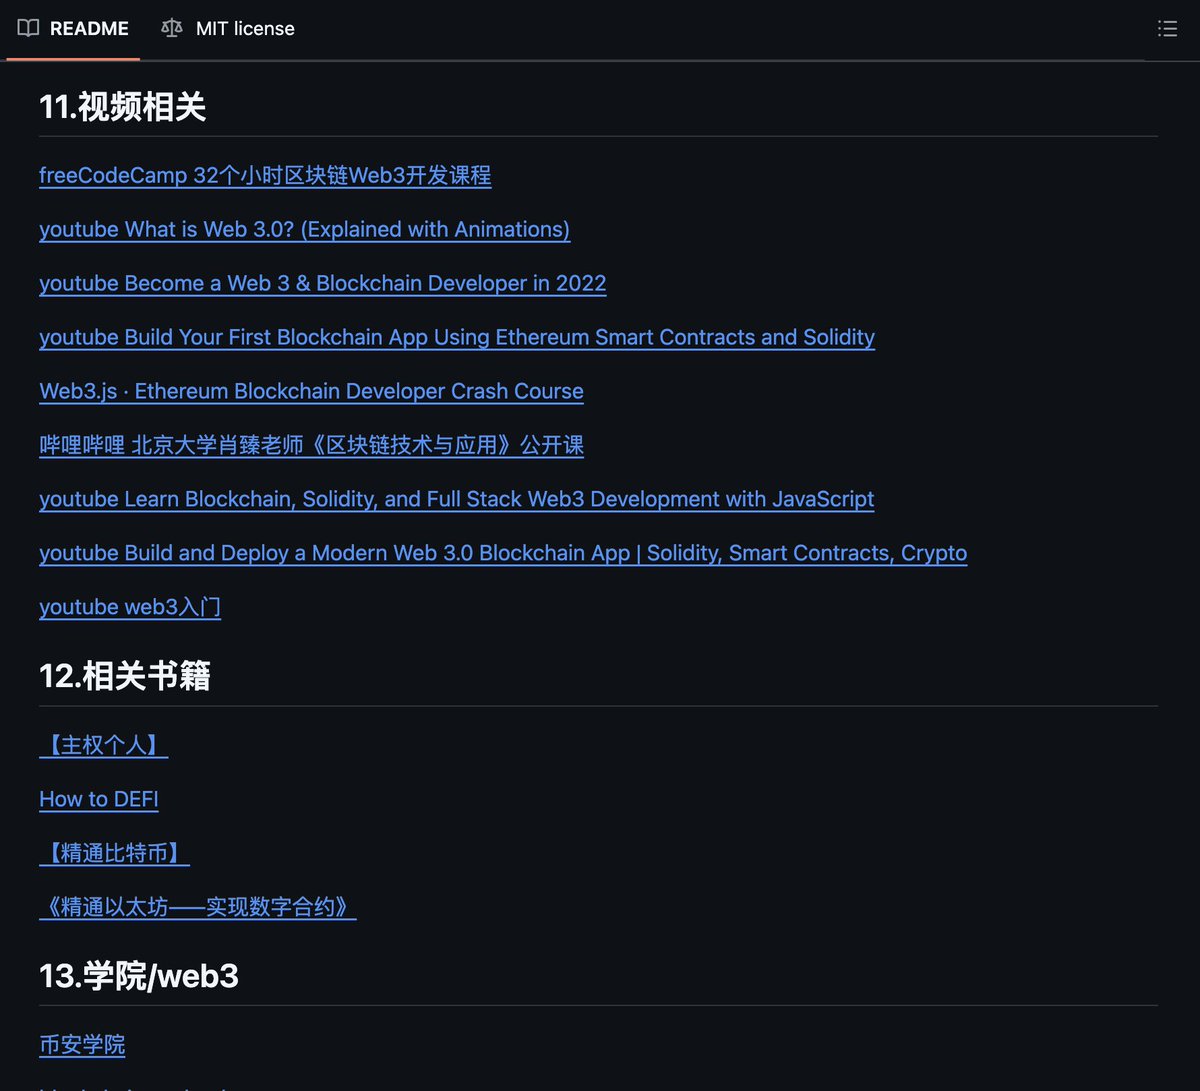Click the book icon beside README

(28, 28)
